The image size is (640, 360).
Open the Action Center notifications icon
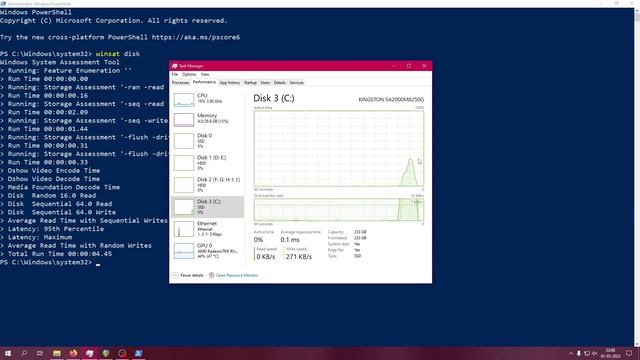click(x=629, y=353)
